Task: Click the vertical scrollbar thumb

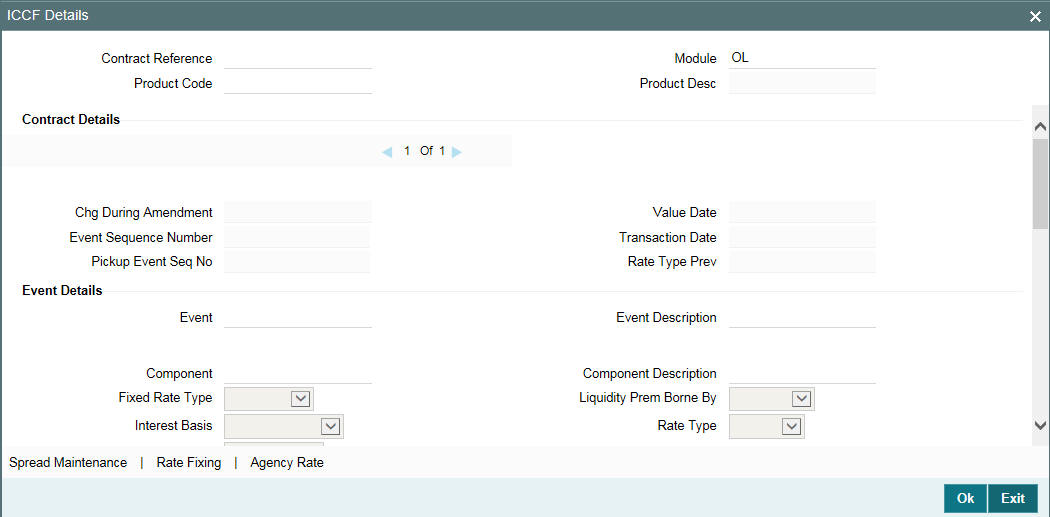Action: [1040, 183]
